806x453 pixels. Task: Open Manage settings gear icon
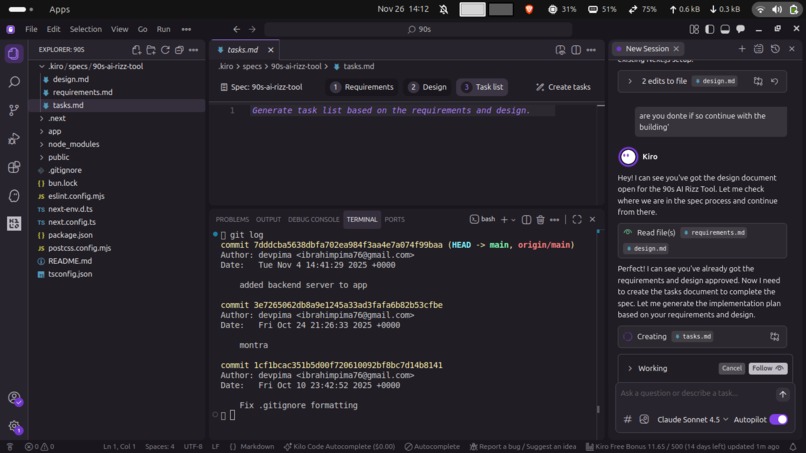pos(14,427)
